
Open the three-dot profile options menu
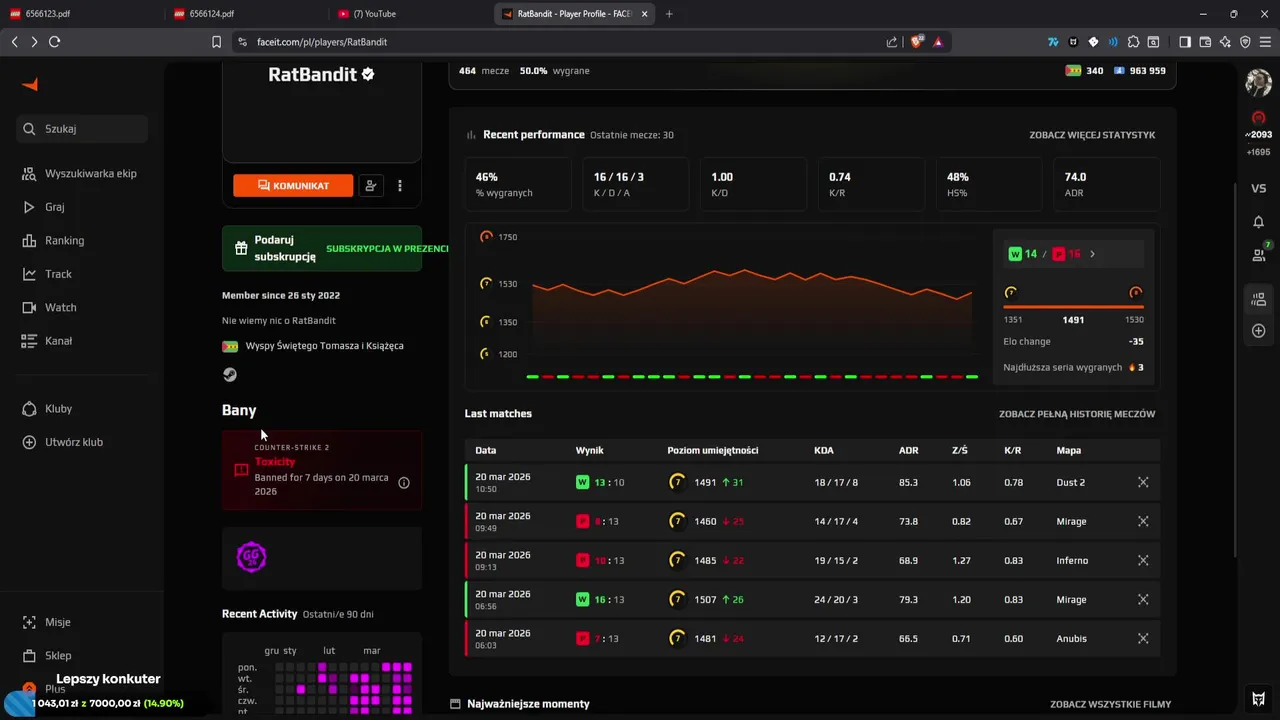pos(400,186)
